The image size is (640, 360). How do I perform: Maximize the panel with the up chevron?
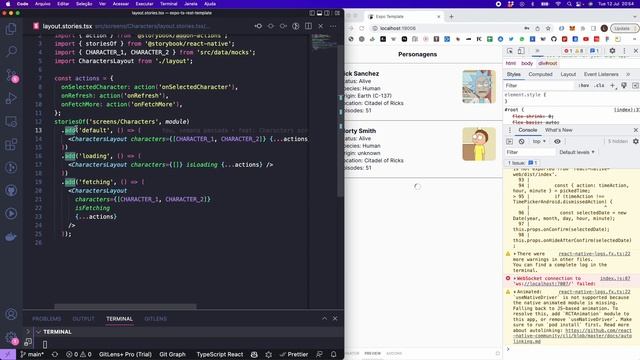pos(324,318)
